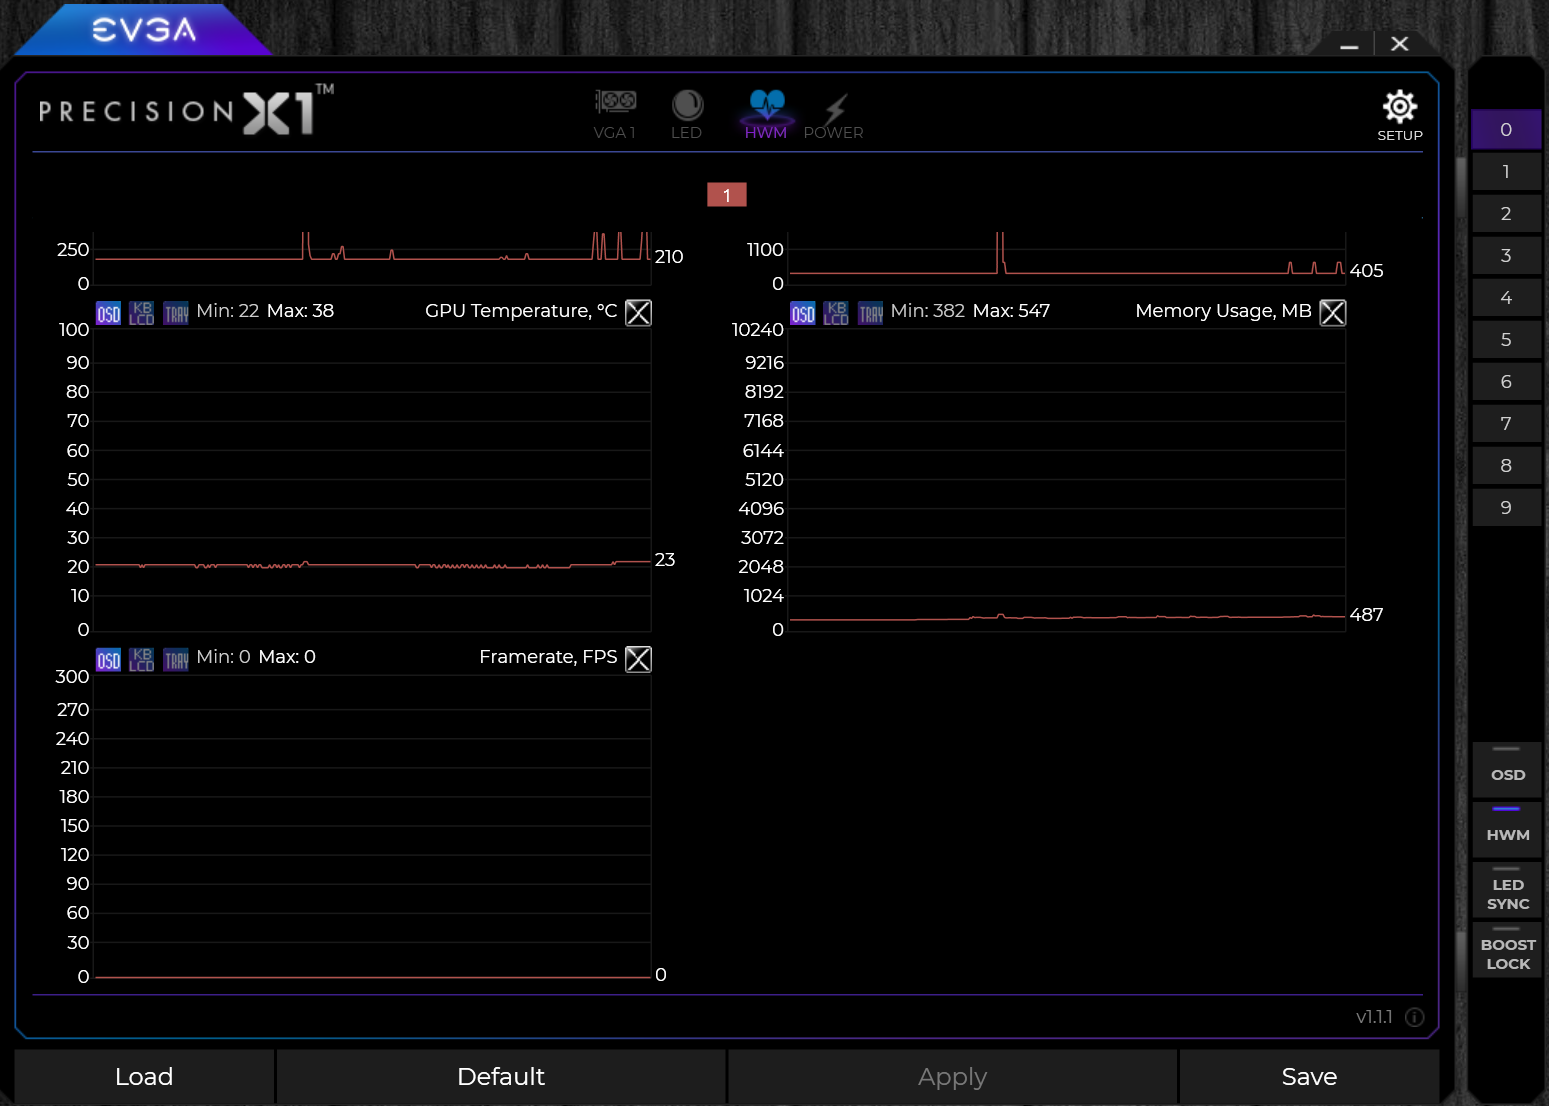Close the Precision X1 window
This screenshot has height=1106, width=1549.
(x=1400, y=44)
